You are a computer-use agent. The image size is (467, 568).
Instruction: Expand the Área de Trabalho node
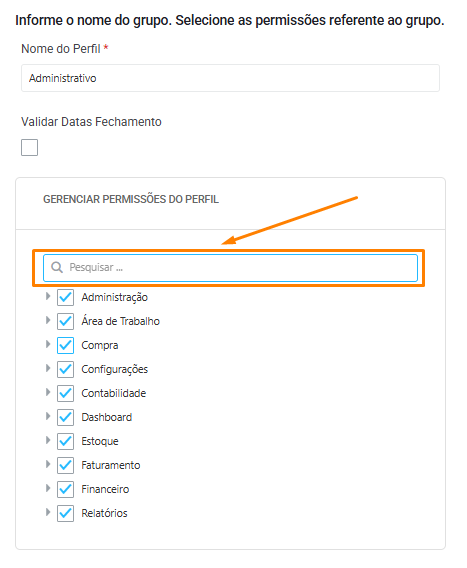click(x=48, y=320)
